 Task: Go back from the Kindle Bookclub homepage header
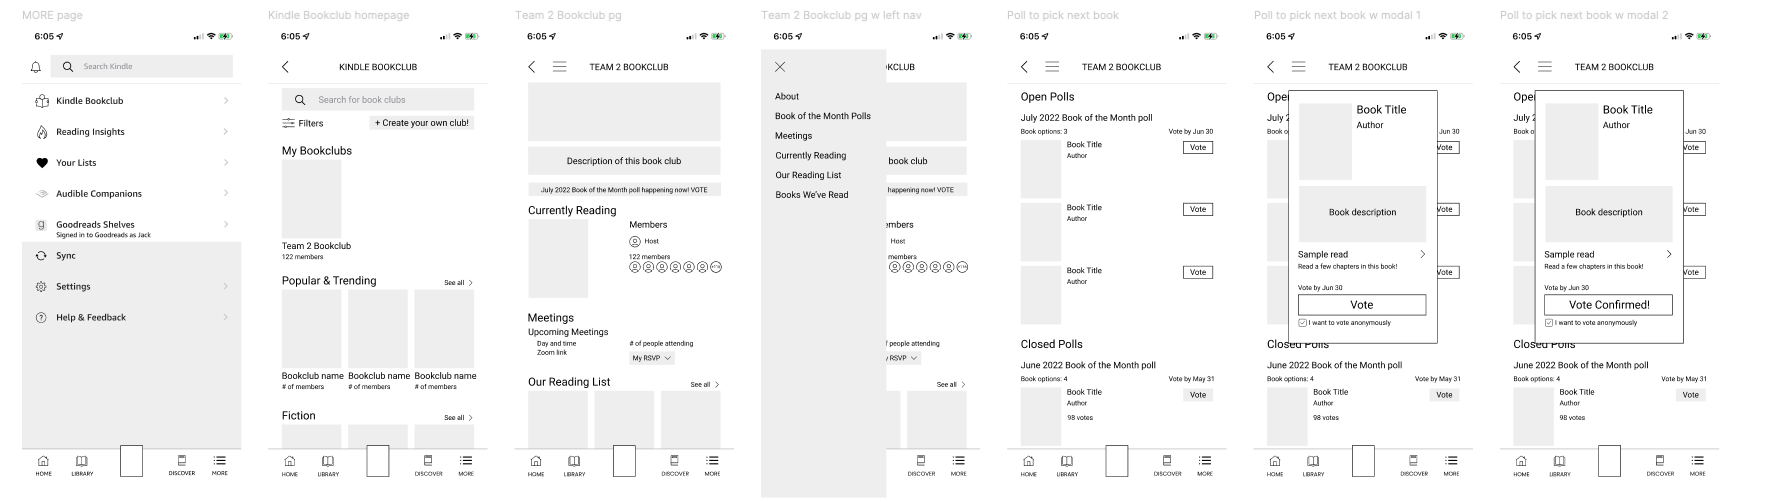tap(285, 67)
